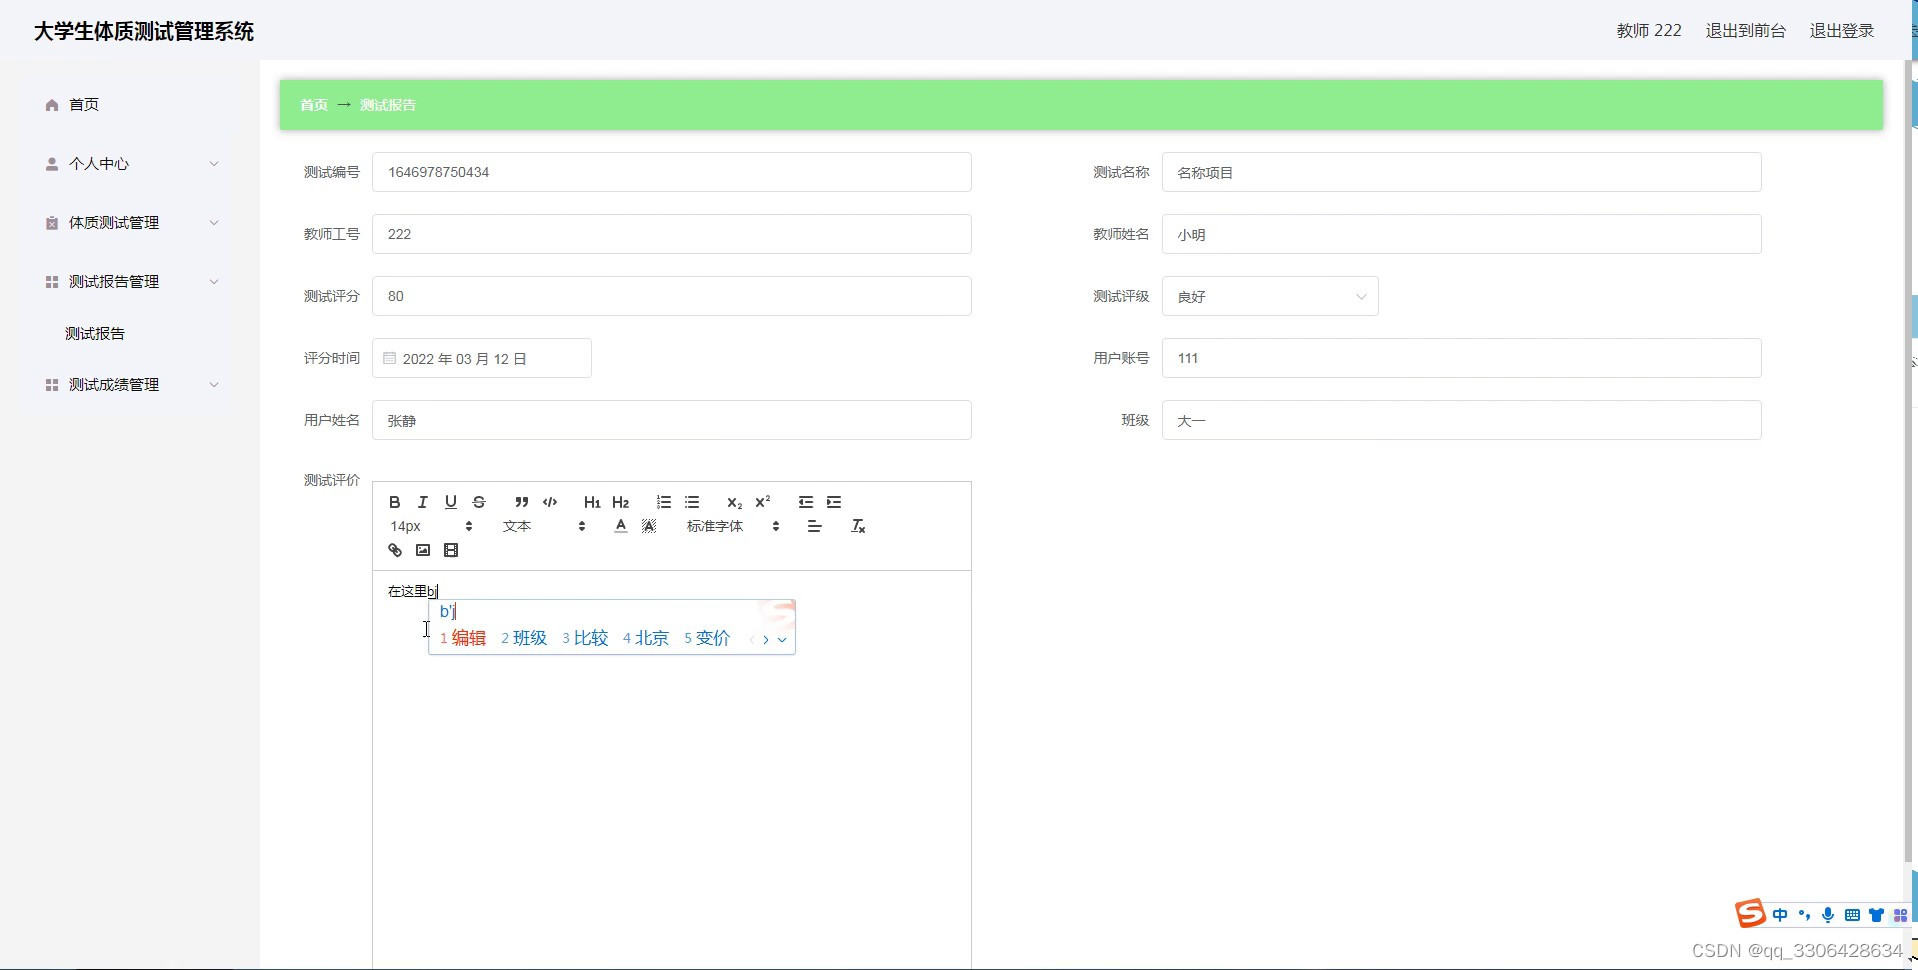Open the 评分时间 date picker

pyautogui.click(x=481, y=358)
